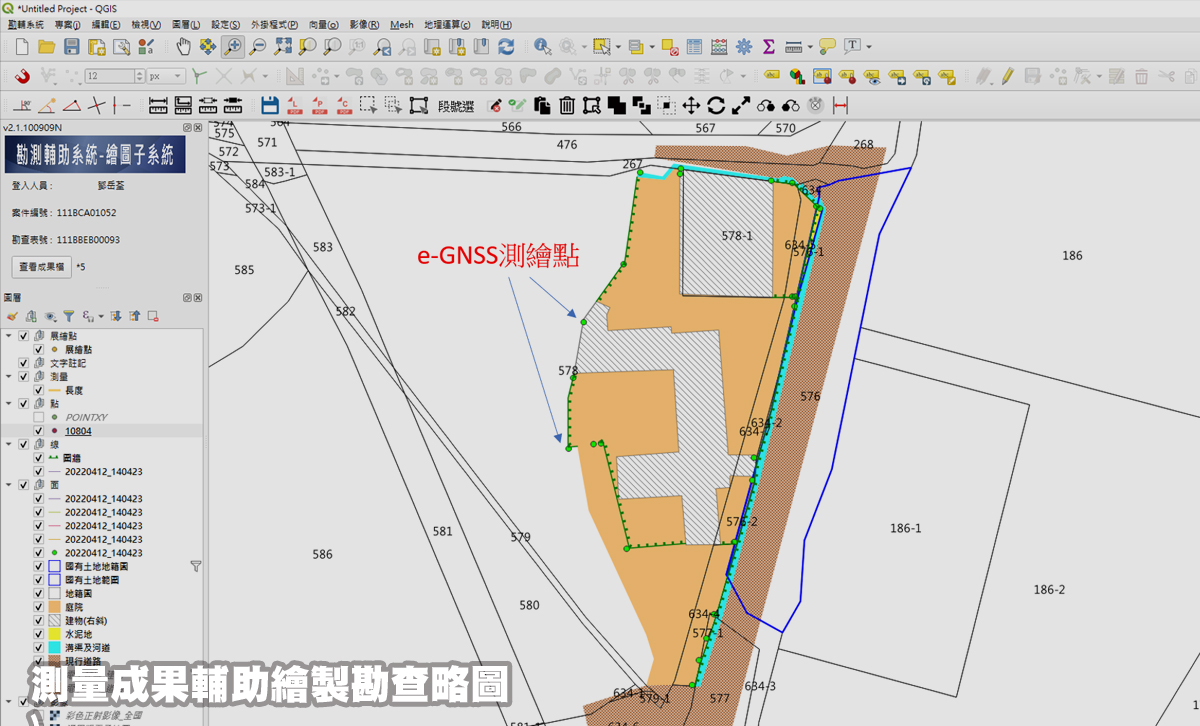Open the Mesh menu
The width and height of the screenshot is (1200, 726).
click(x=401, y=24)
